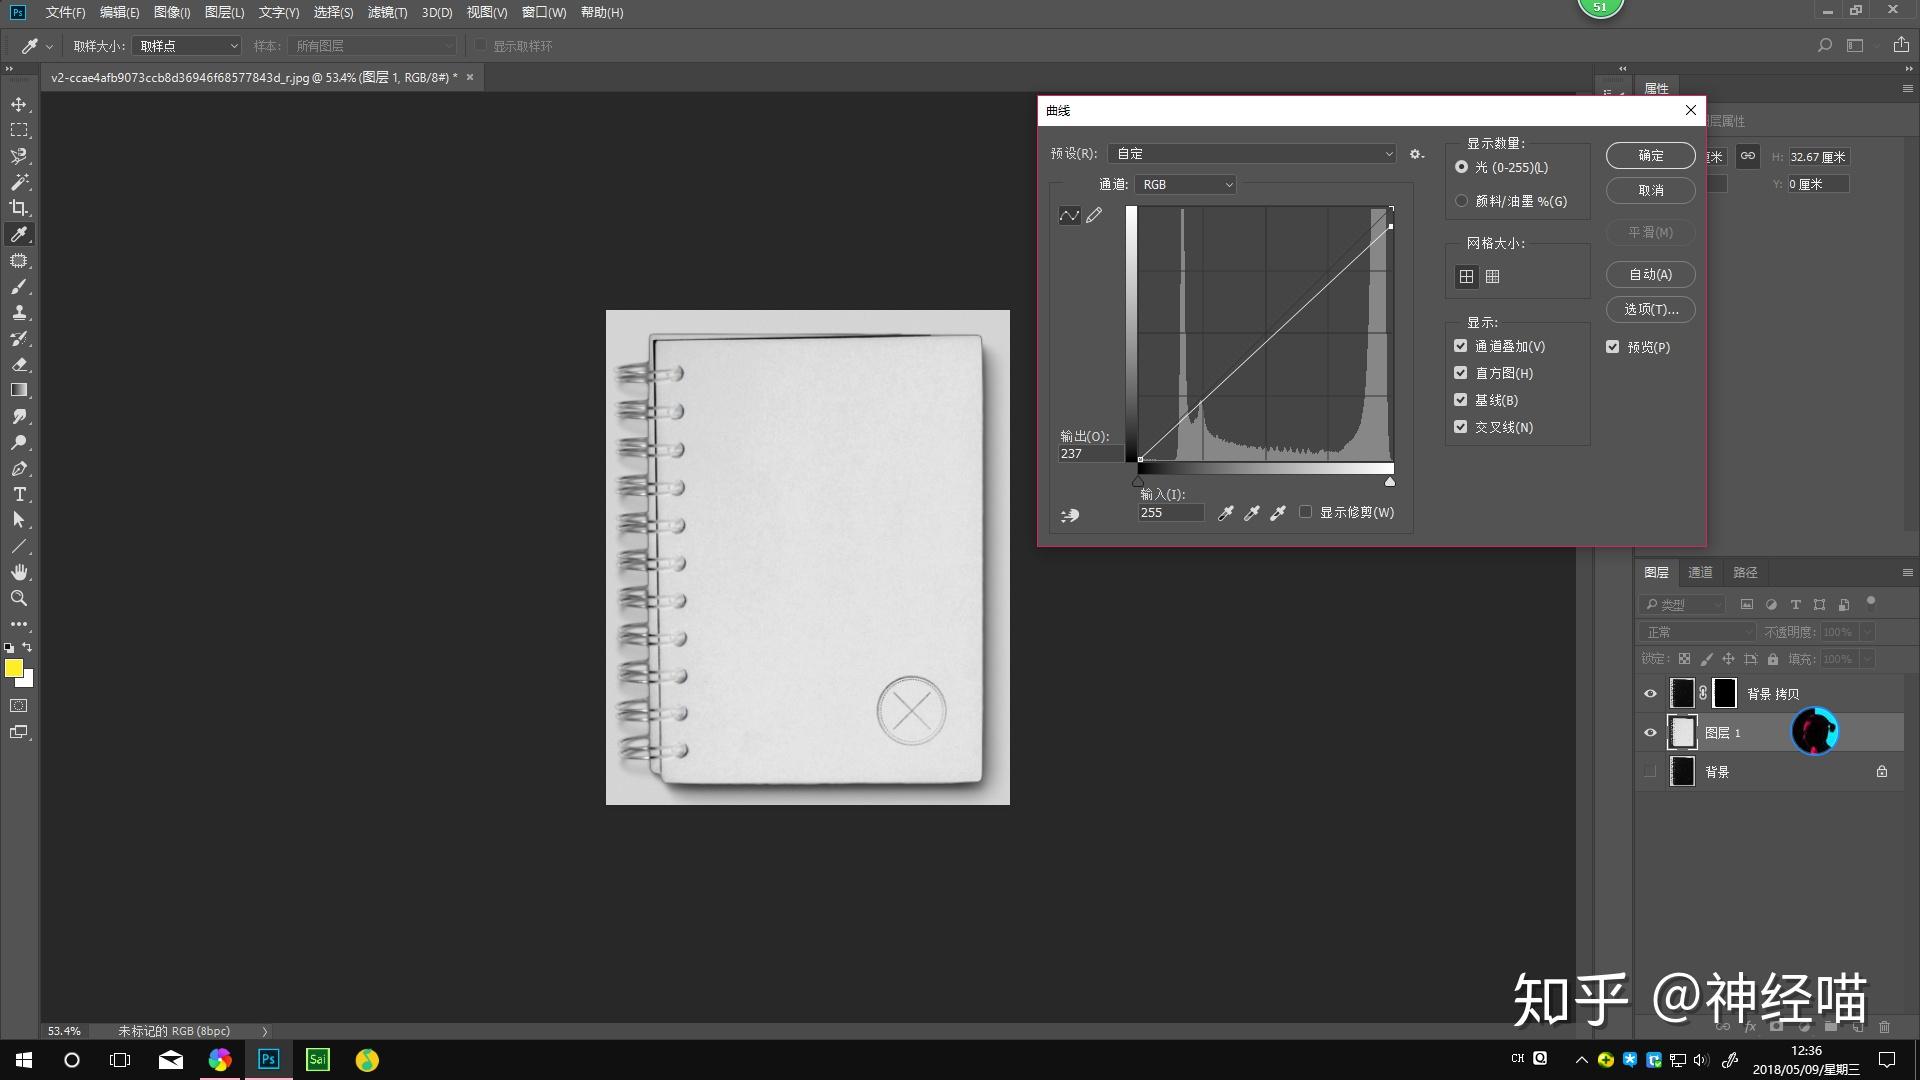Select the Move tool
1920x1080 pixels.
(x=19, y=104)
